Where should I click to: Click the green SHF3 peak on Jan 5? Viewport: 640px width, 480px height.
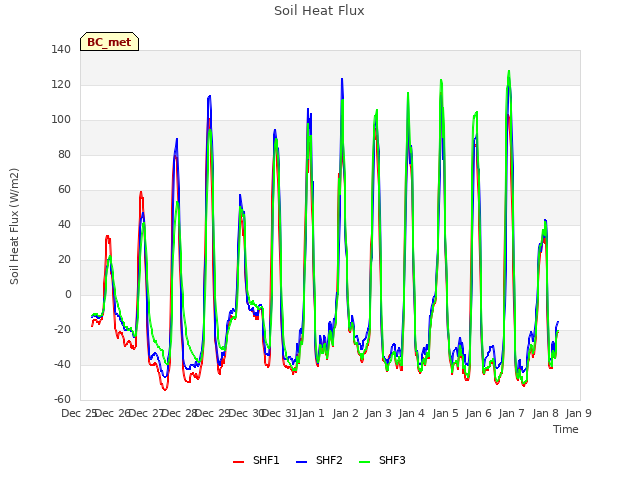click(x=441, y=80)
